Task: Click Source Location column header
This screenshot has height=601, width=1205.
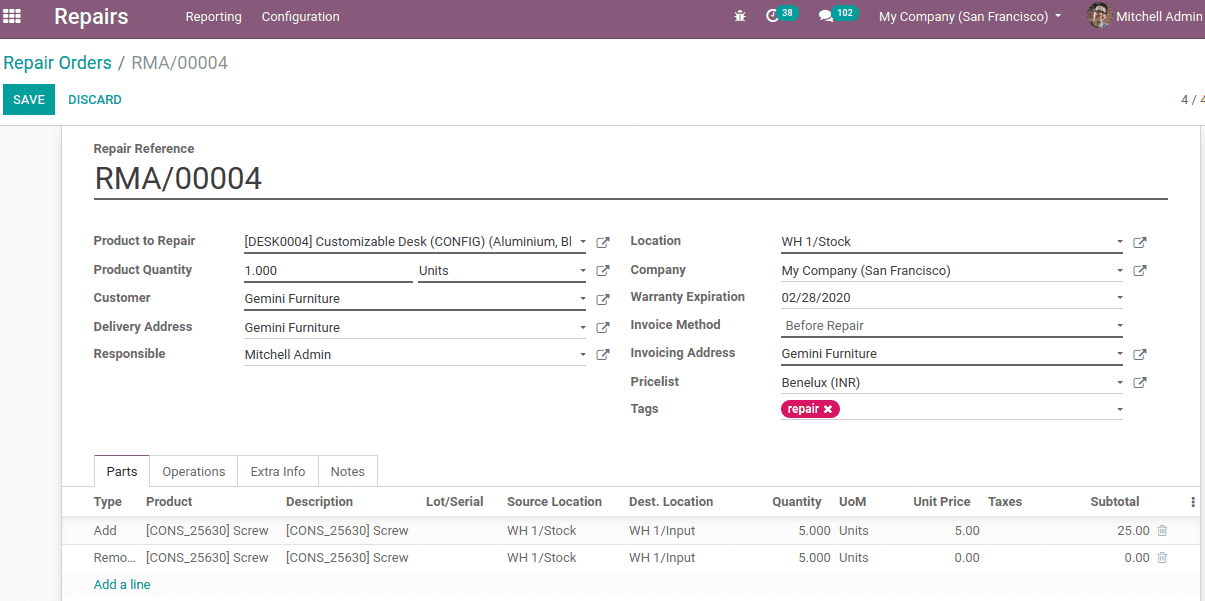Action: (554, 502)
